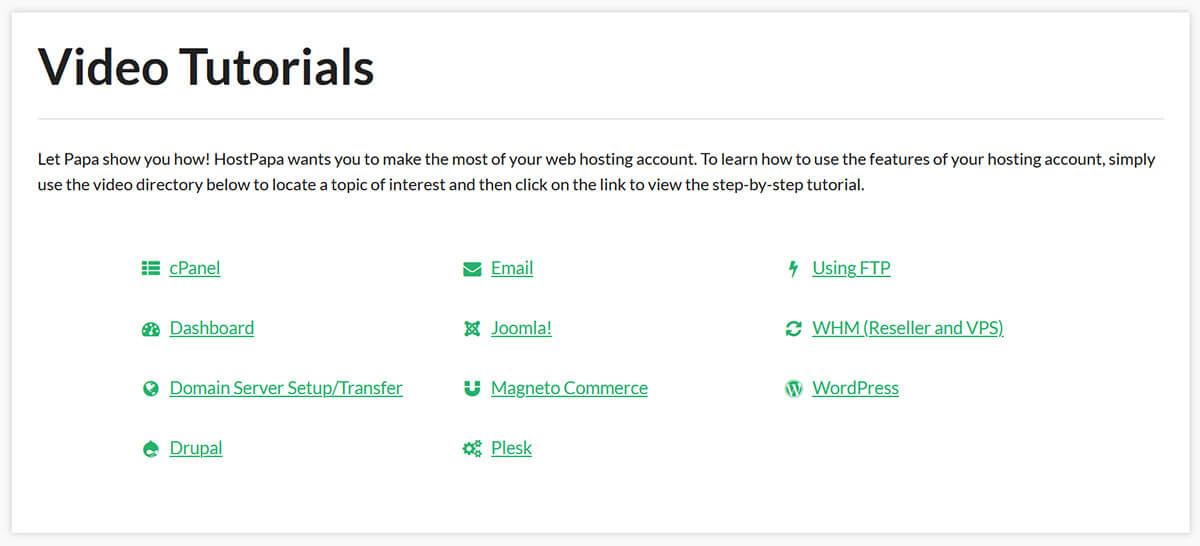
Task: Select the WHM (Reseller and VPS) link
Action: click(x=907, y=328)
